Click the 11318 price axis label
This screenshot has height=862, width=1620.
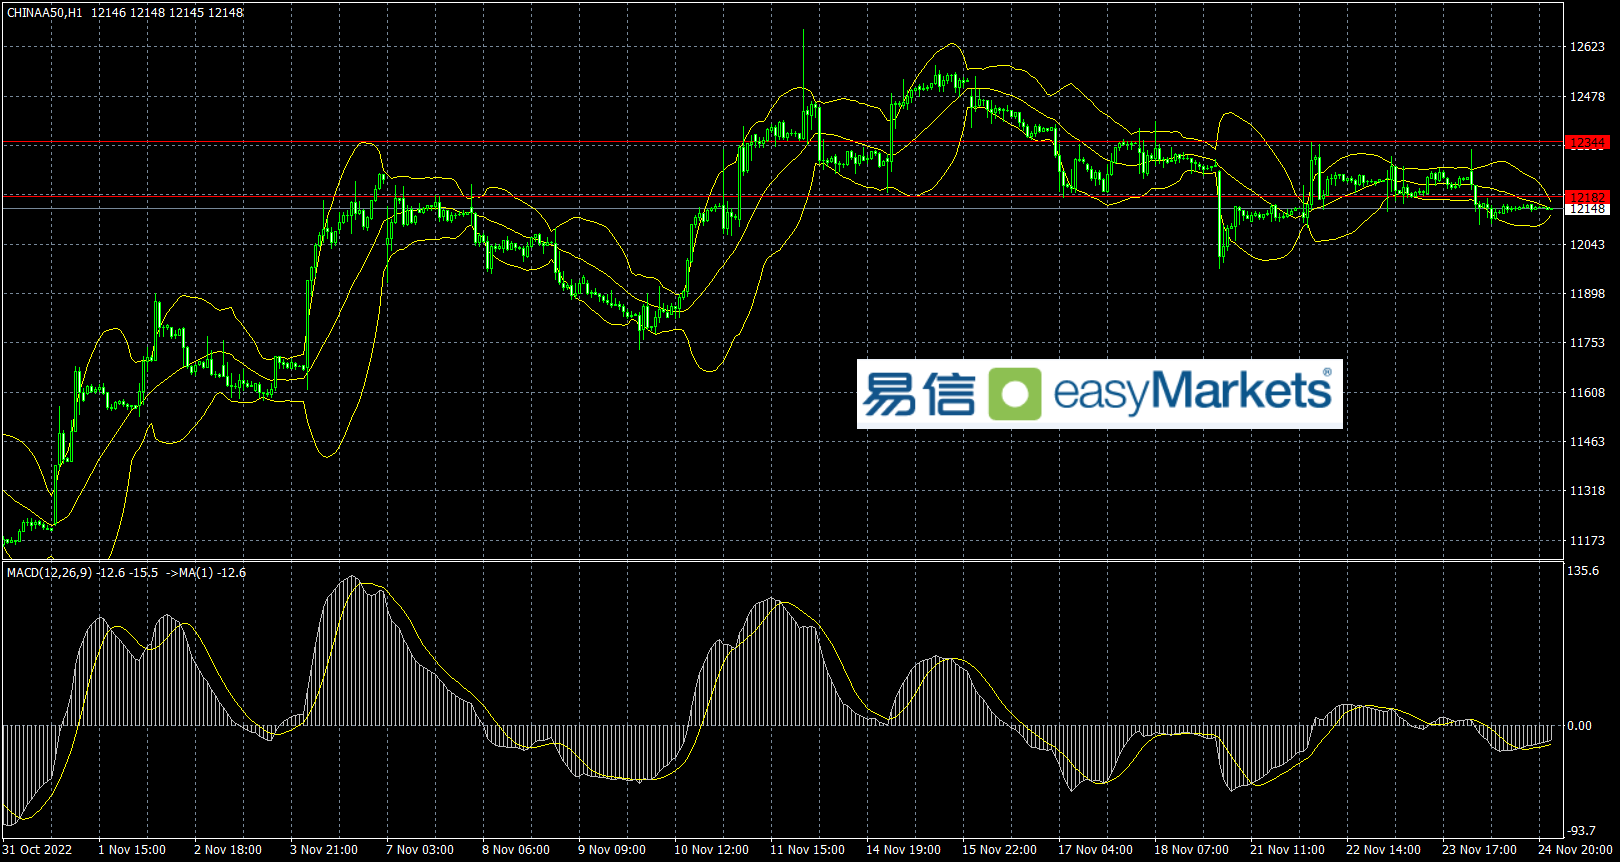1587,491
